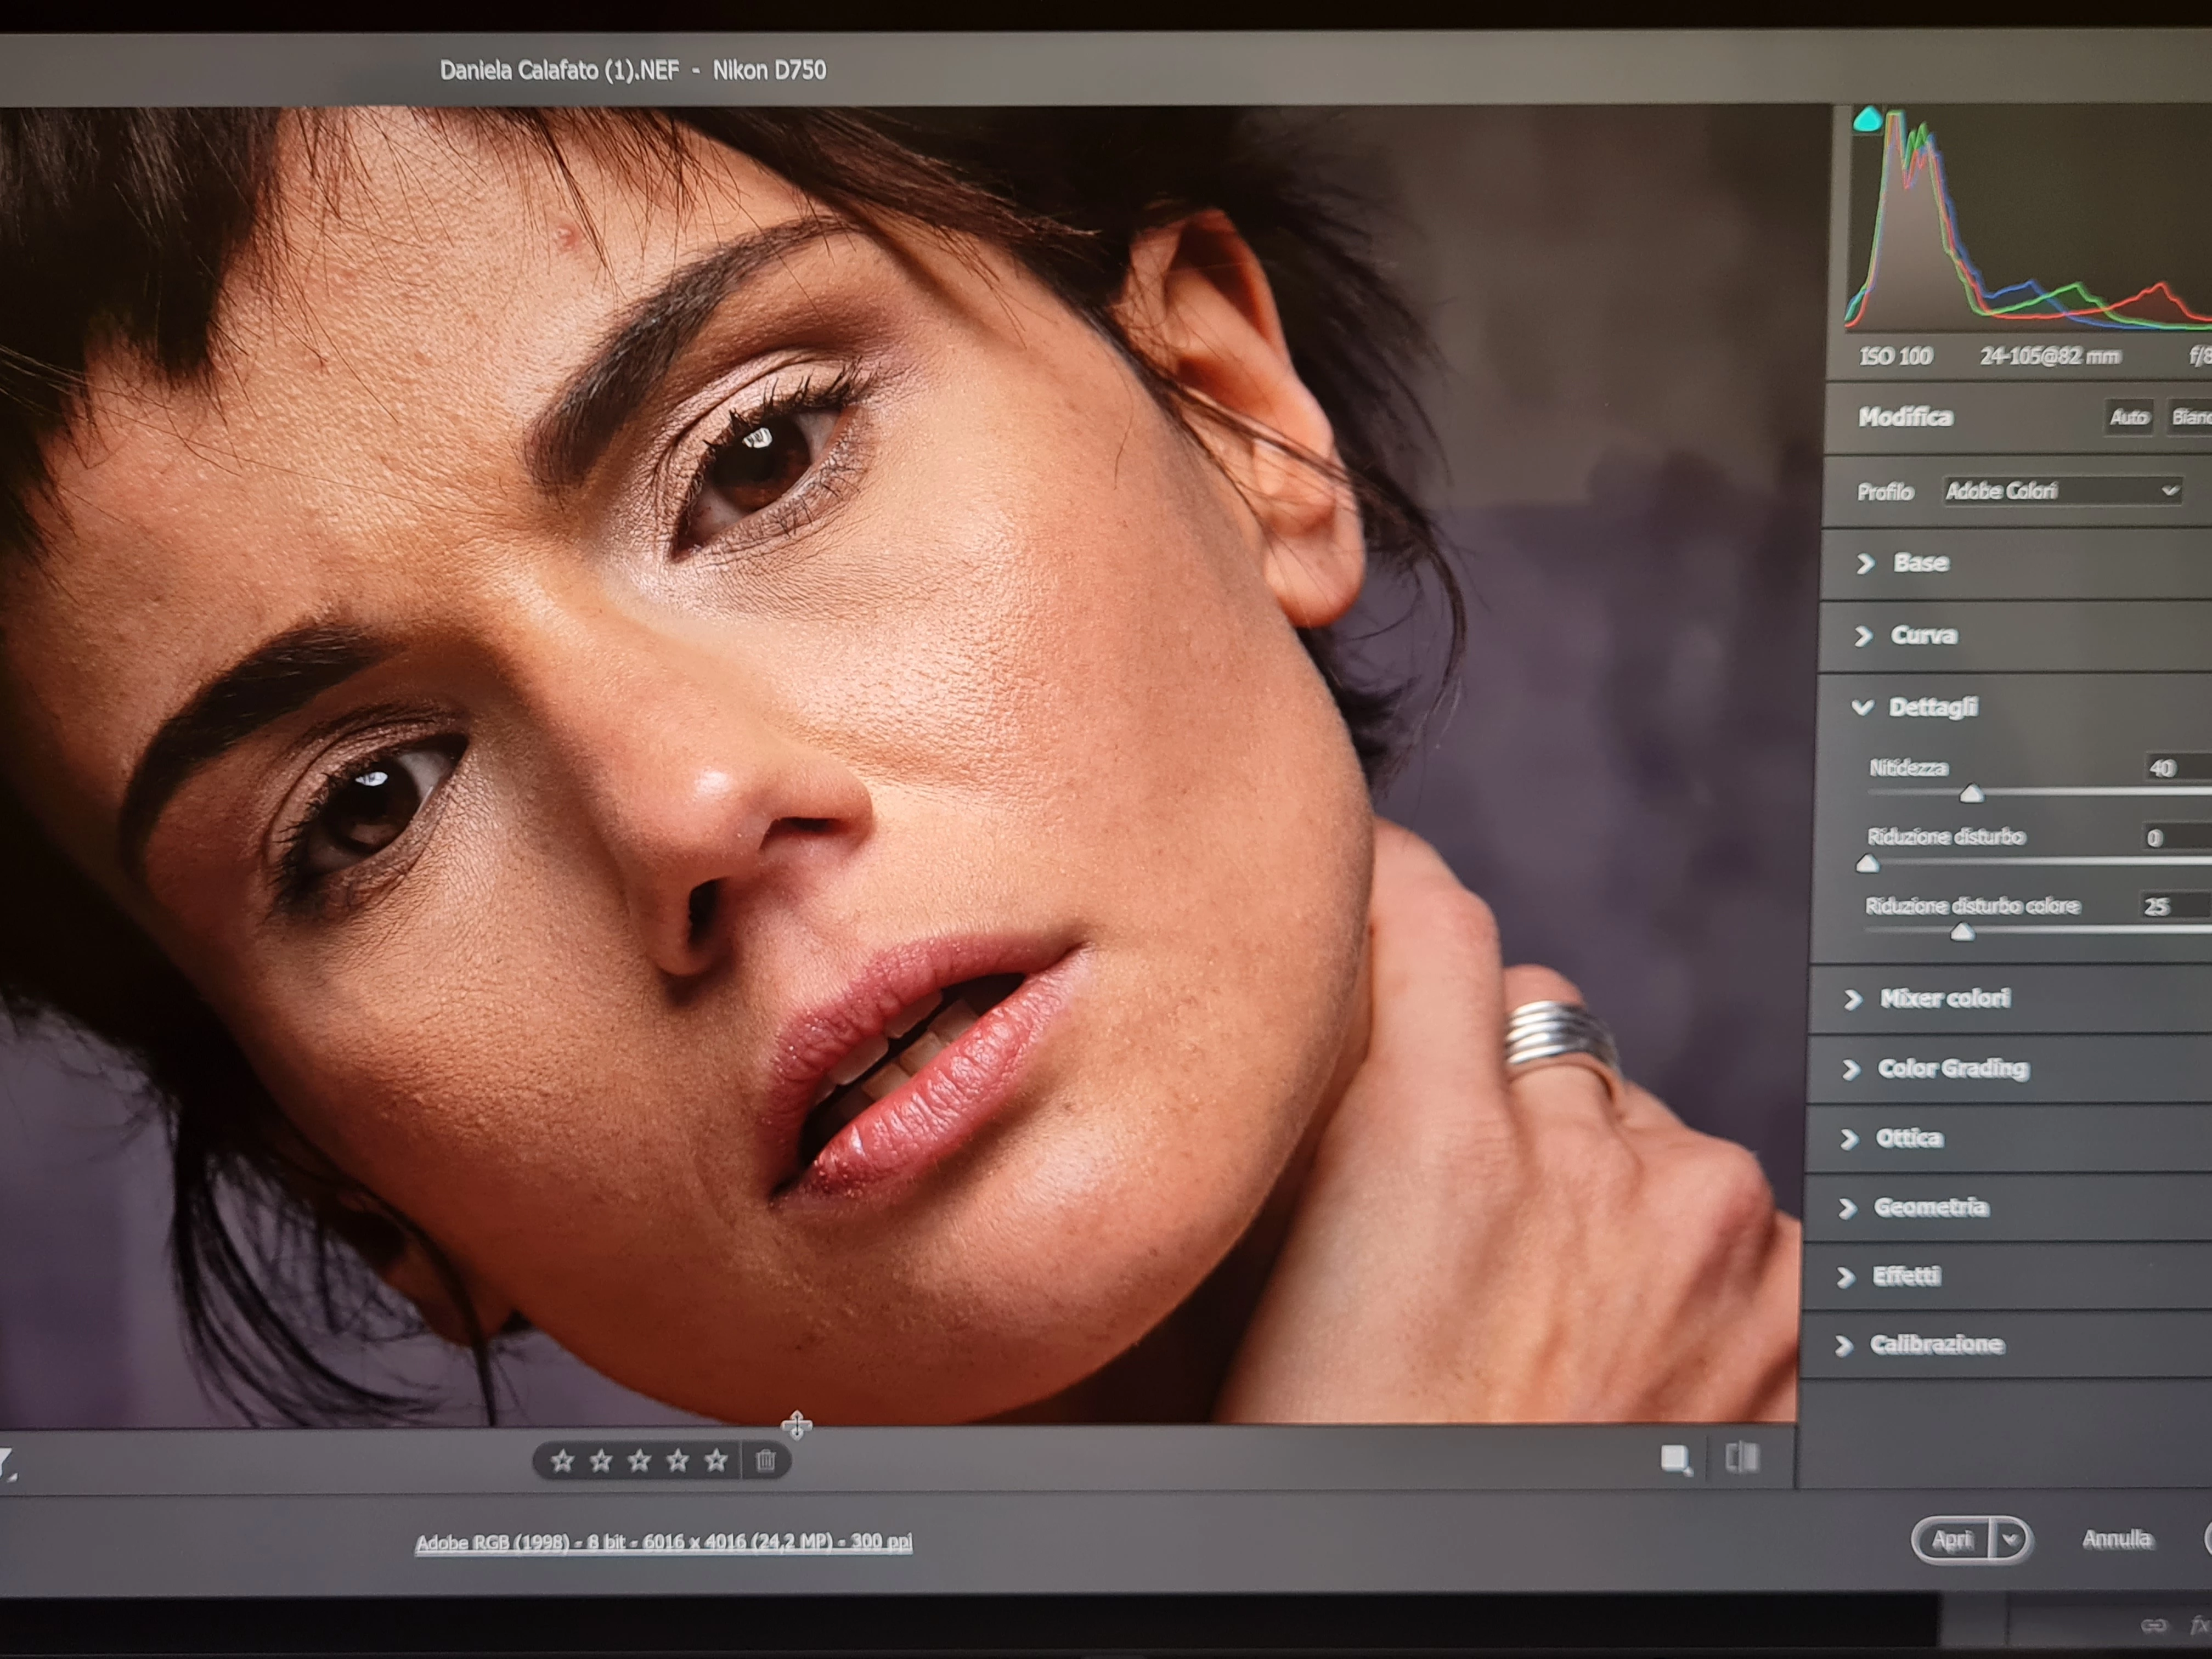The height and width of the screenshot is (1659, 2212).
Task: Open the Profilo dropdown showing Adobe Colori
Action: [x=2060, y=491]
